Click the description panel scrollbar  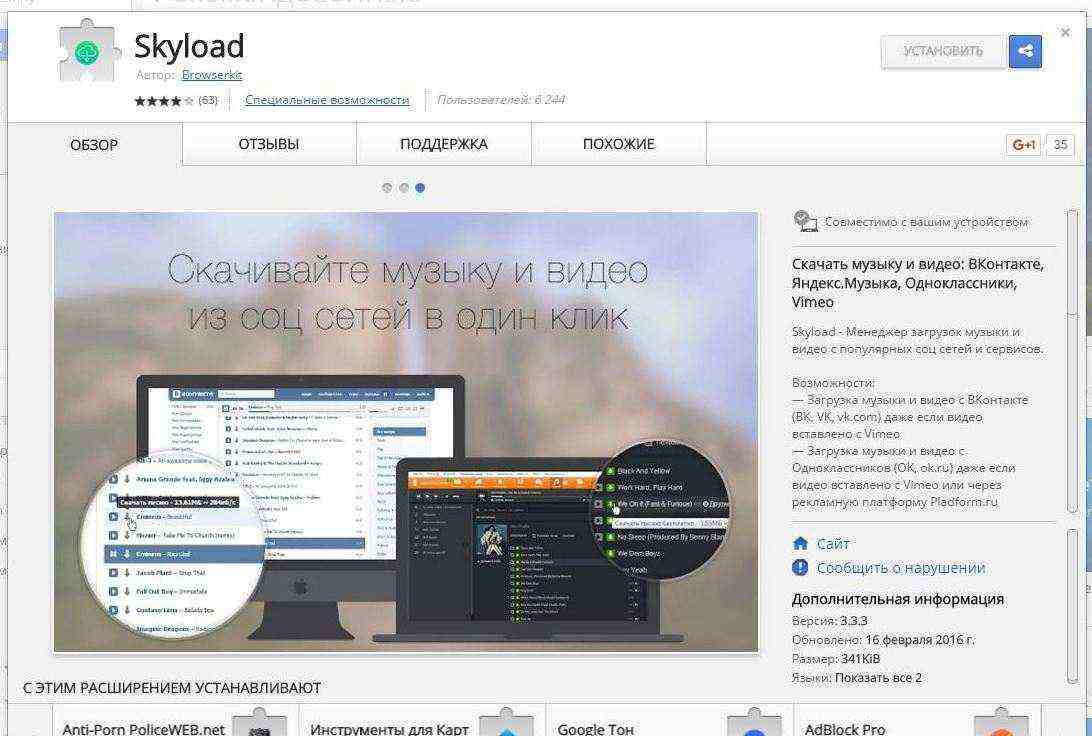[x=1072, y=361]
